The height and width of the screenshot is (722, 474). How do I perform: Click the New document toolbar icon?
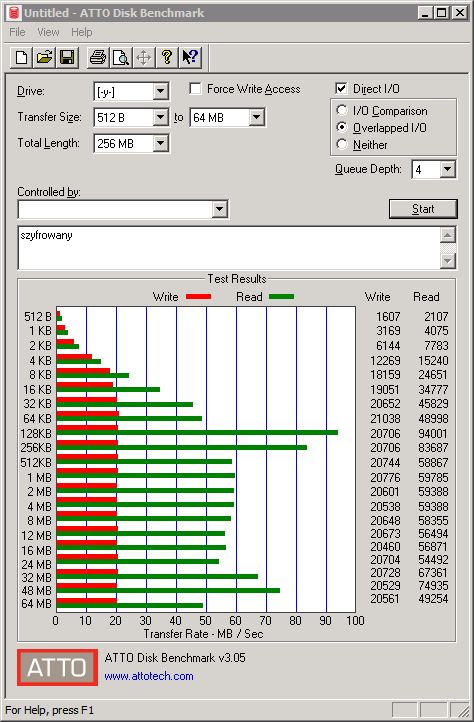coord(21,58)
